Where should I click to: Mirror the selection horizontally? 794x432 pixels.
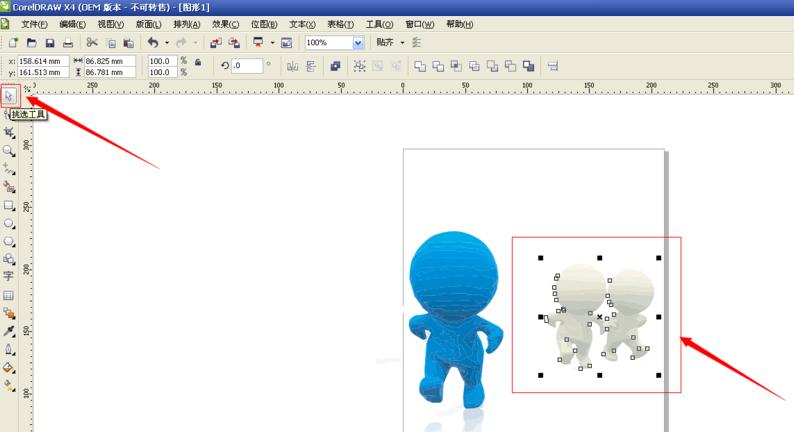(x=292, y=66)
